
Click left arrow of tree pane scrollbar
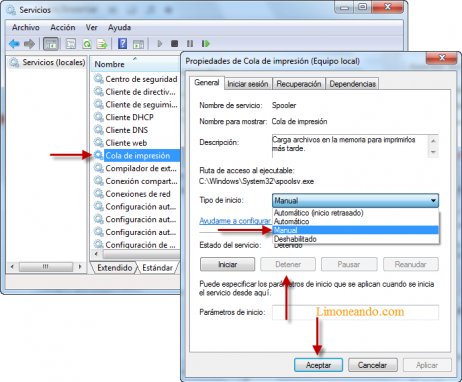(12, 267)
